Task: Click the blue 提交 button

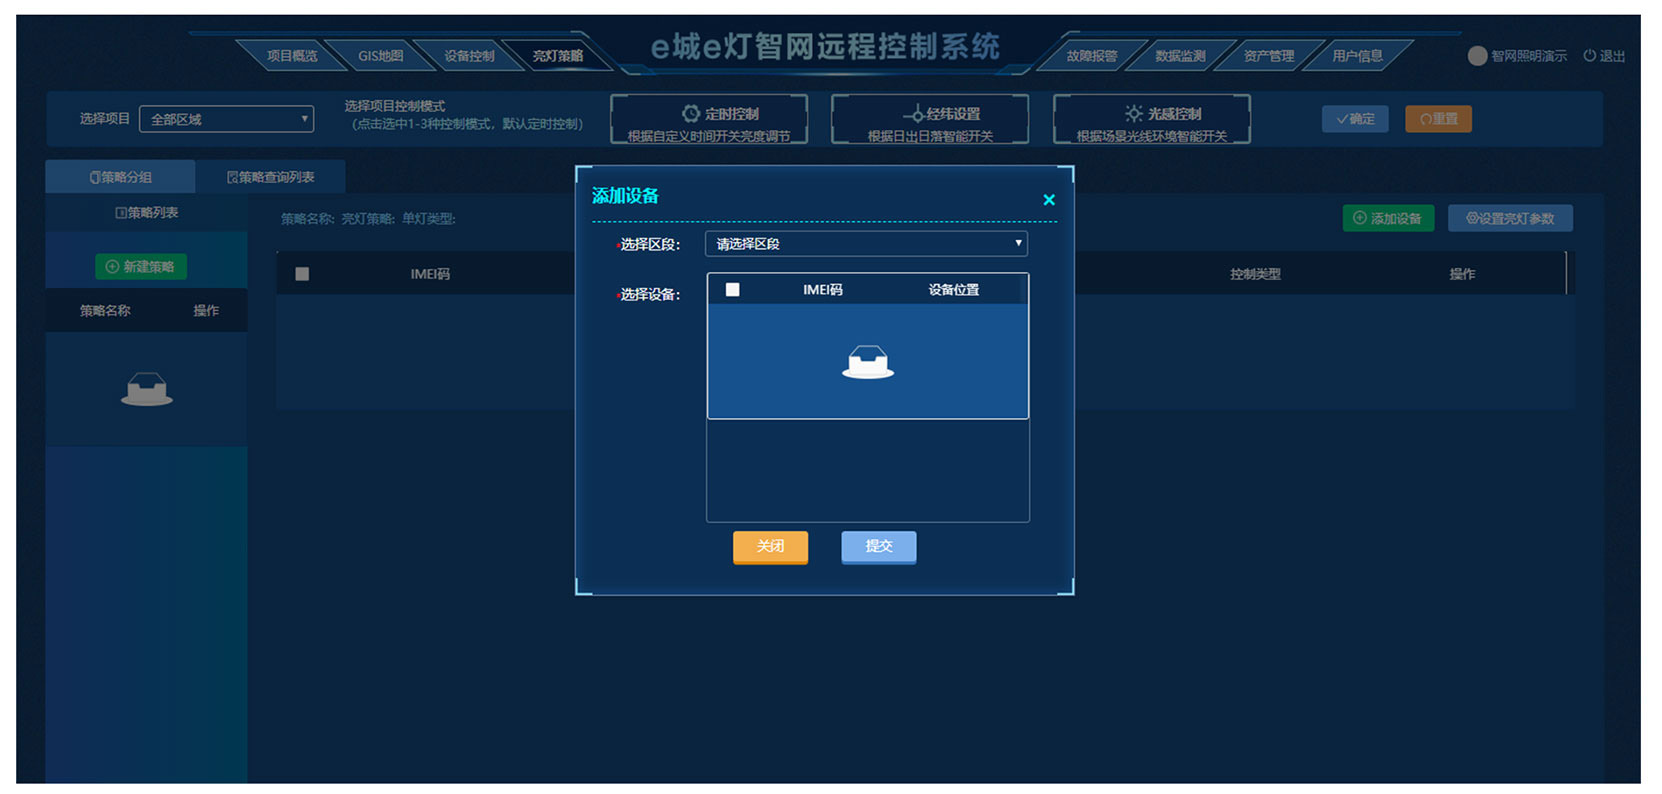Action: coord(878,547)
